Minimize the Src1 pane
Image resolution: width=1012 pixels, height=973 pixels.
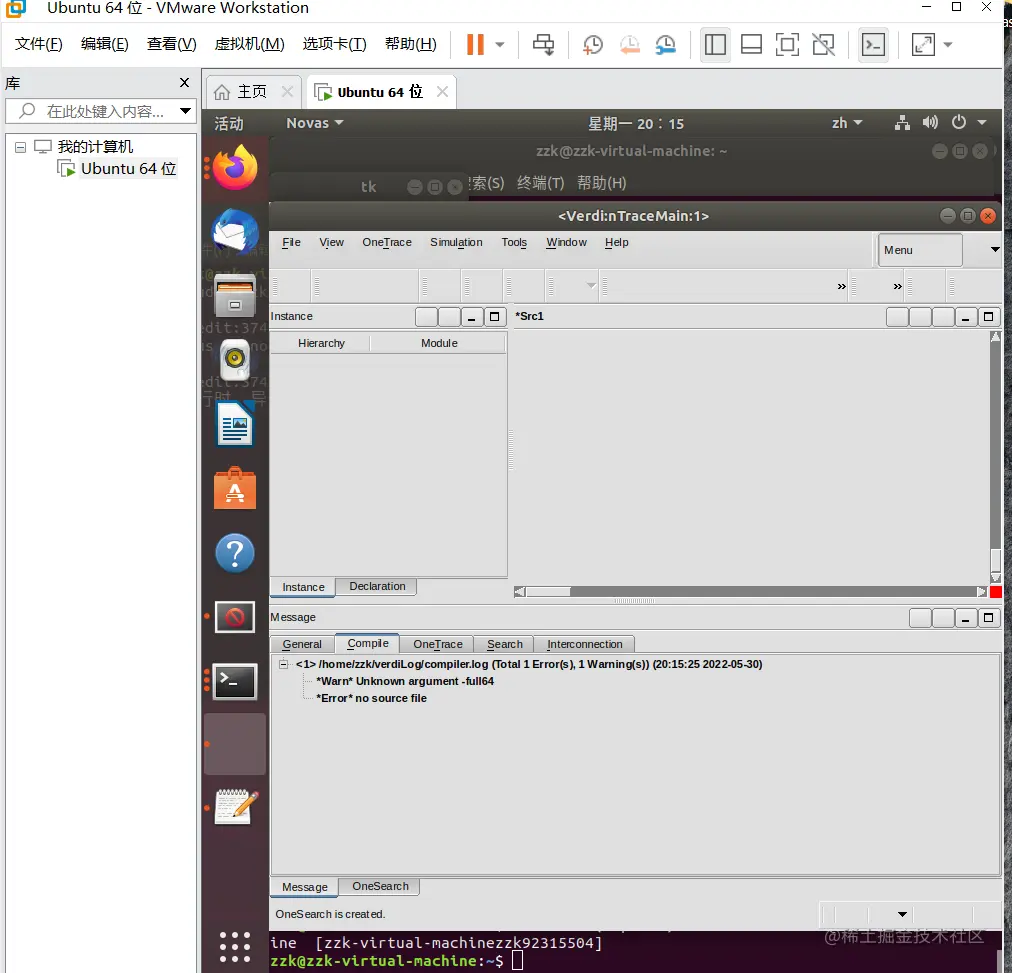(965, 317)
